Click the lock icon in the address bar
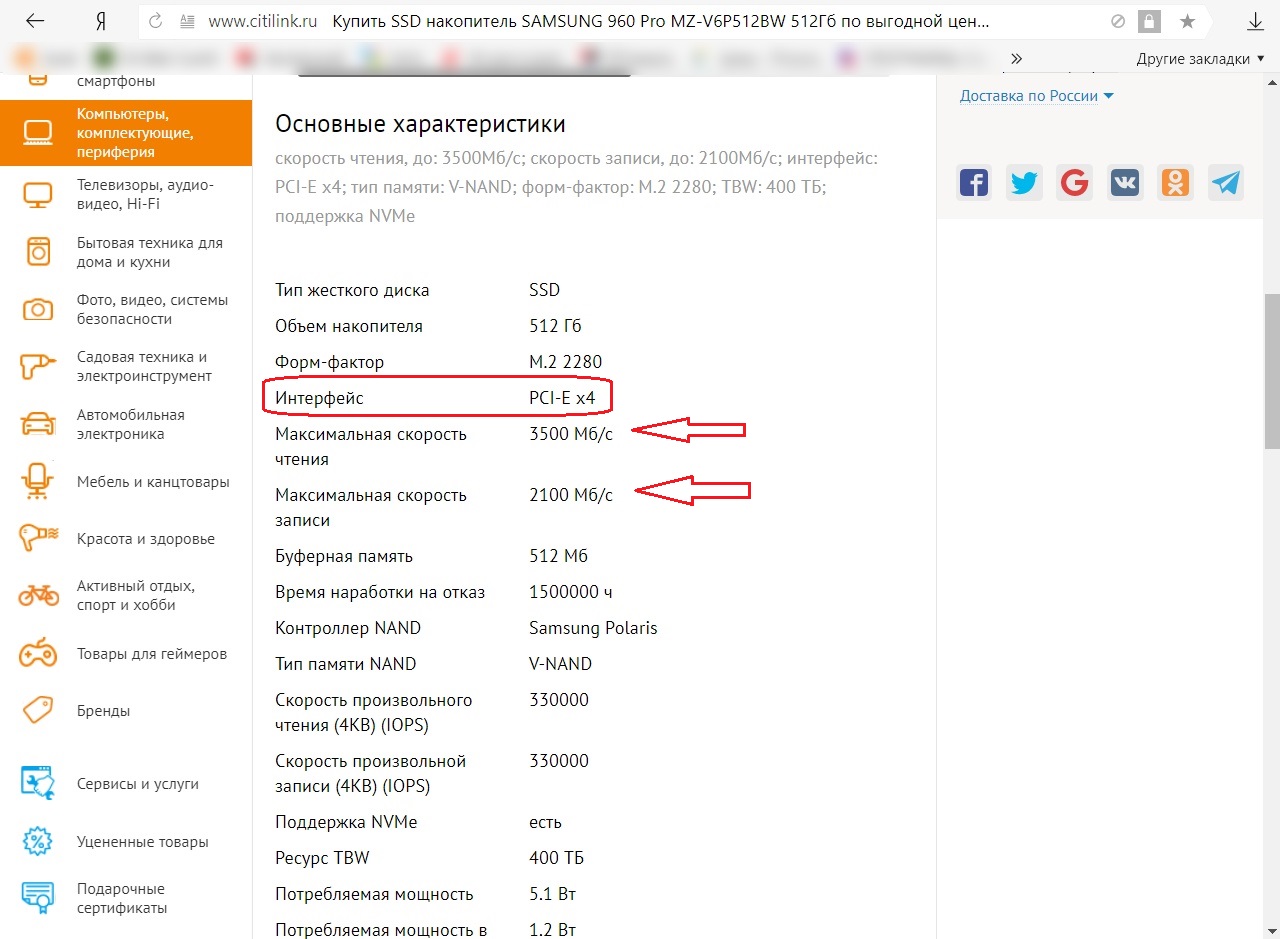This screenshot has width=1280, height=939. pos(1151,21)
